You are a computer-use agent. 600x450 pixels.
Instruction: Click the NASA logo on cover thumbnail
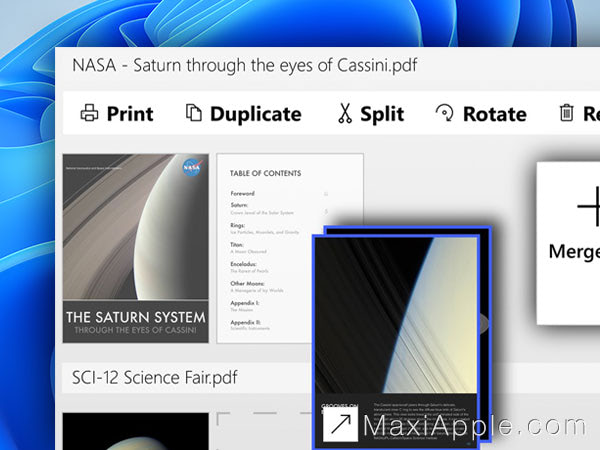(192, 167)
